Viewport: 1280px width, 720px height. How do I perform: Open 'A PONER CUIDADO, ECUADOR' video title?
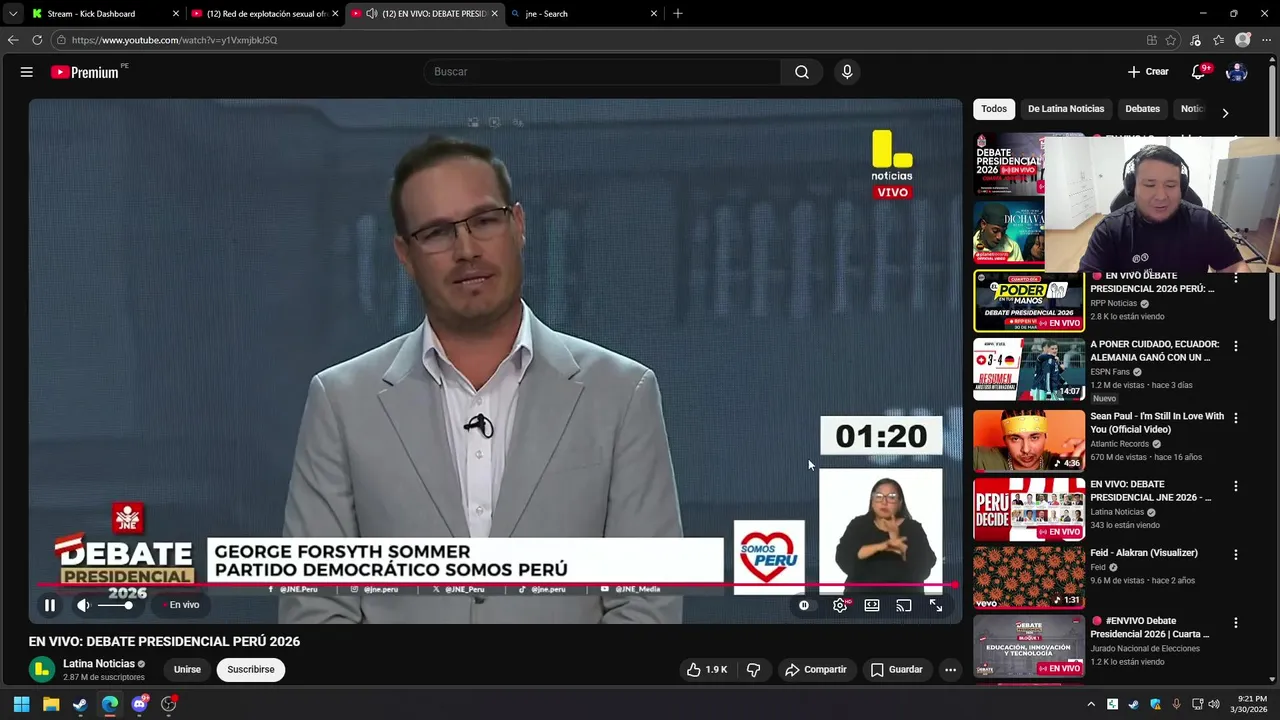1155,350
